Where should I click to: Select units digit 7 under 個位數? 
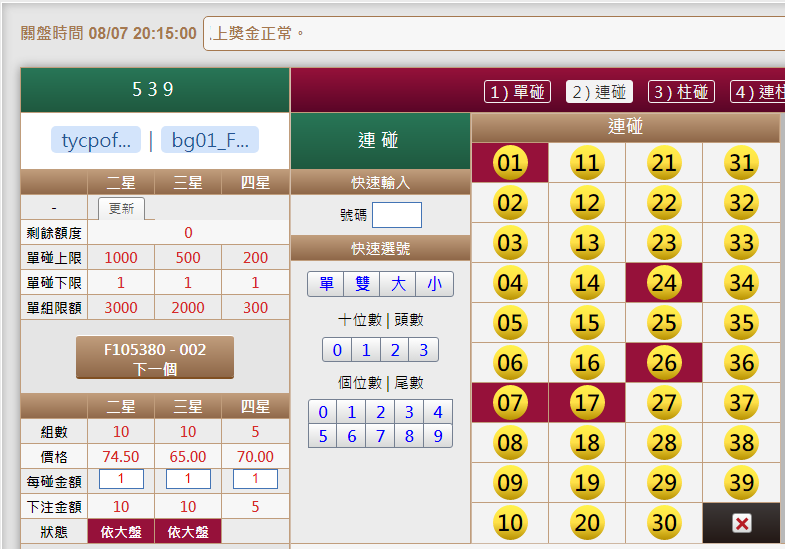click(380, 436)
